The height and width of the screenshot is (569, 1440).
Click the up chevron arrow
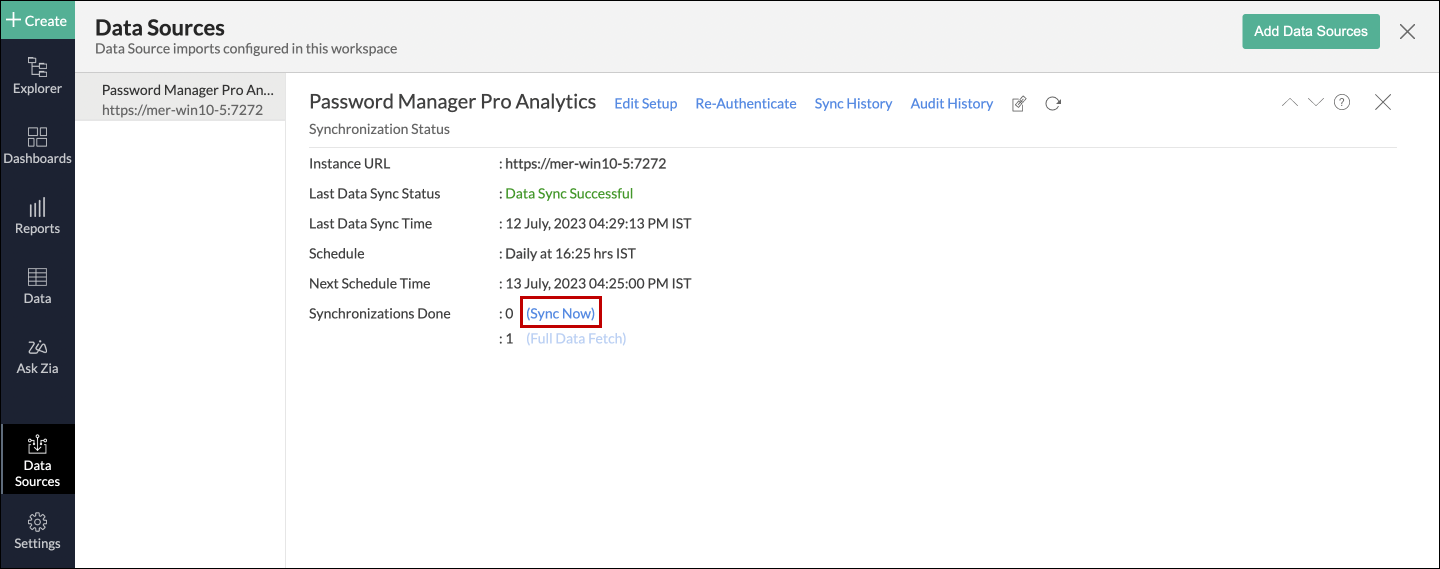(x=1290, y=102)
